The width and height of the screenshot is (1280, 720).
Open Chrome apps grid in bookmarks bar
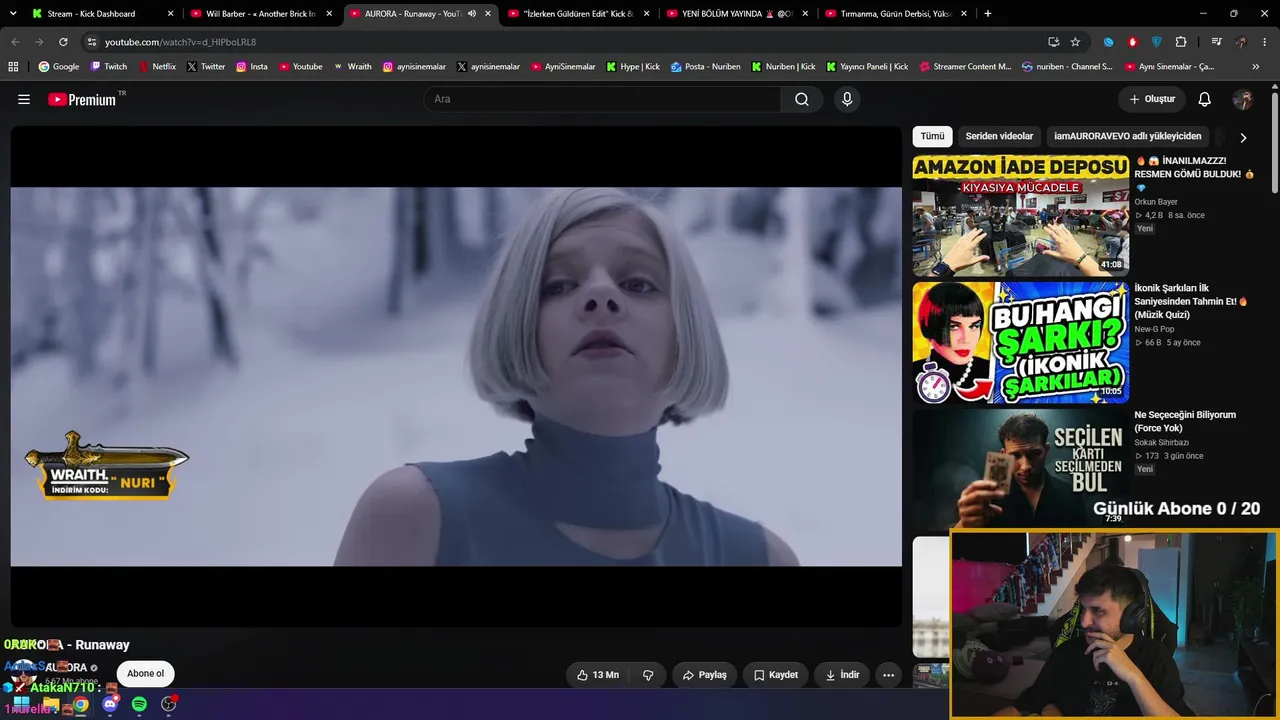[13, 67]
